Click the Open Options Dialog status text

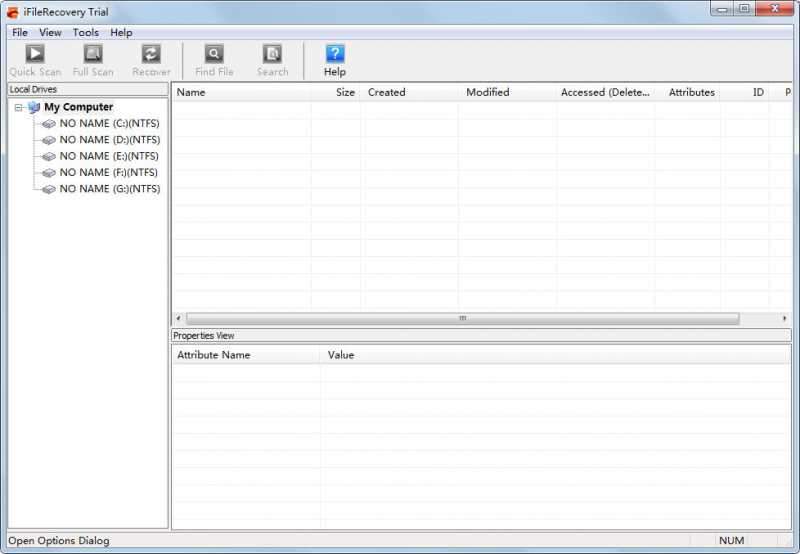[59, 541]
